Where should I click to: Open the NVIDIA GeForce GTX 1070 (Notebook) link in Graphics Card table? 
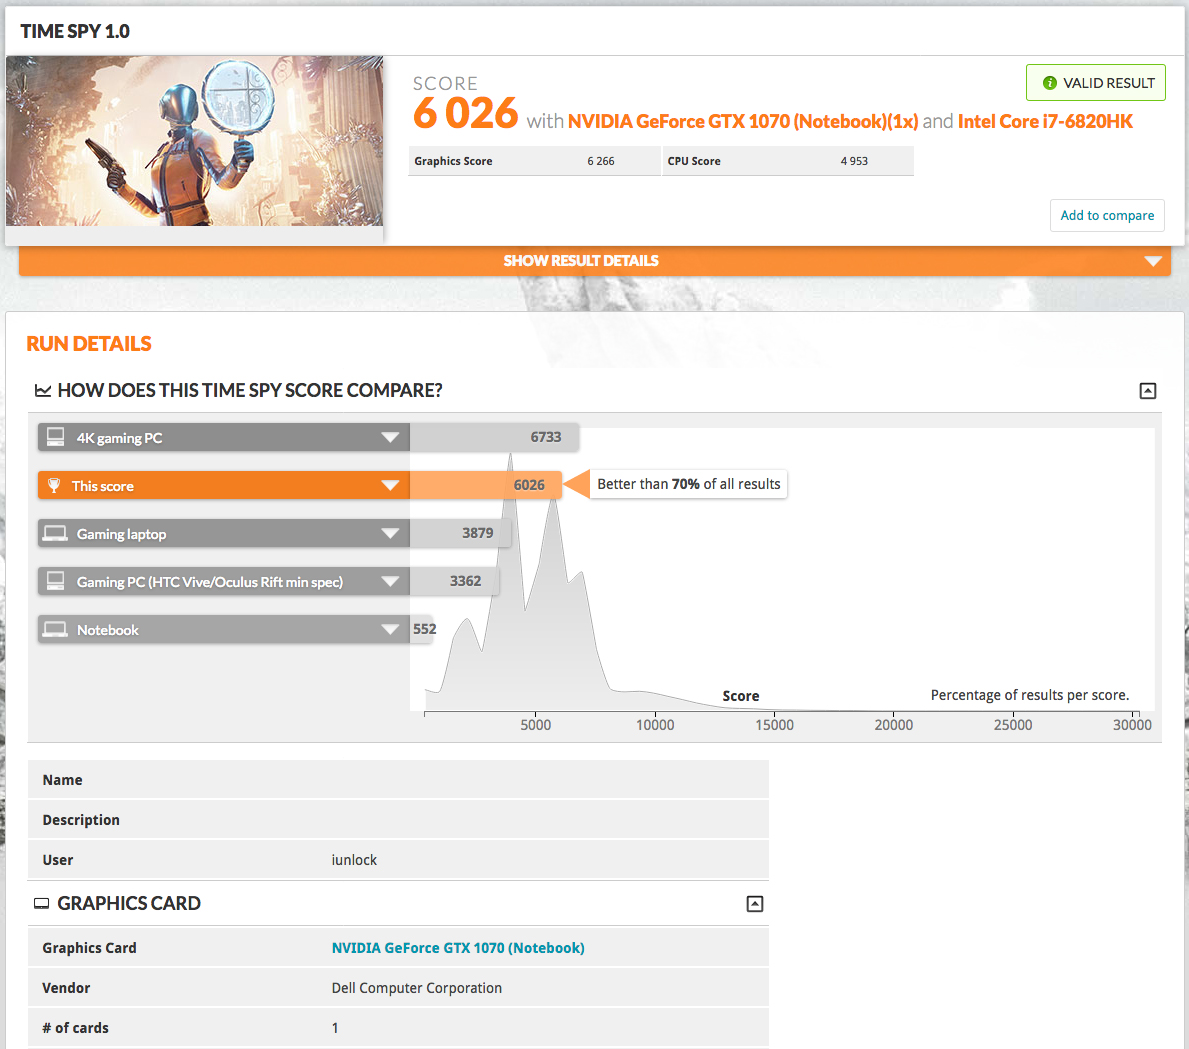point(458,947)
